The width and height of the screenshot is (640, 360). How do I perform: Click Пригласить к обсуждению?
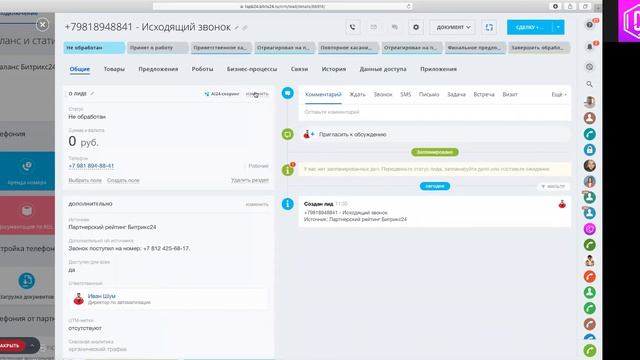tap(353, 134)
